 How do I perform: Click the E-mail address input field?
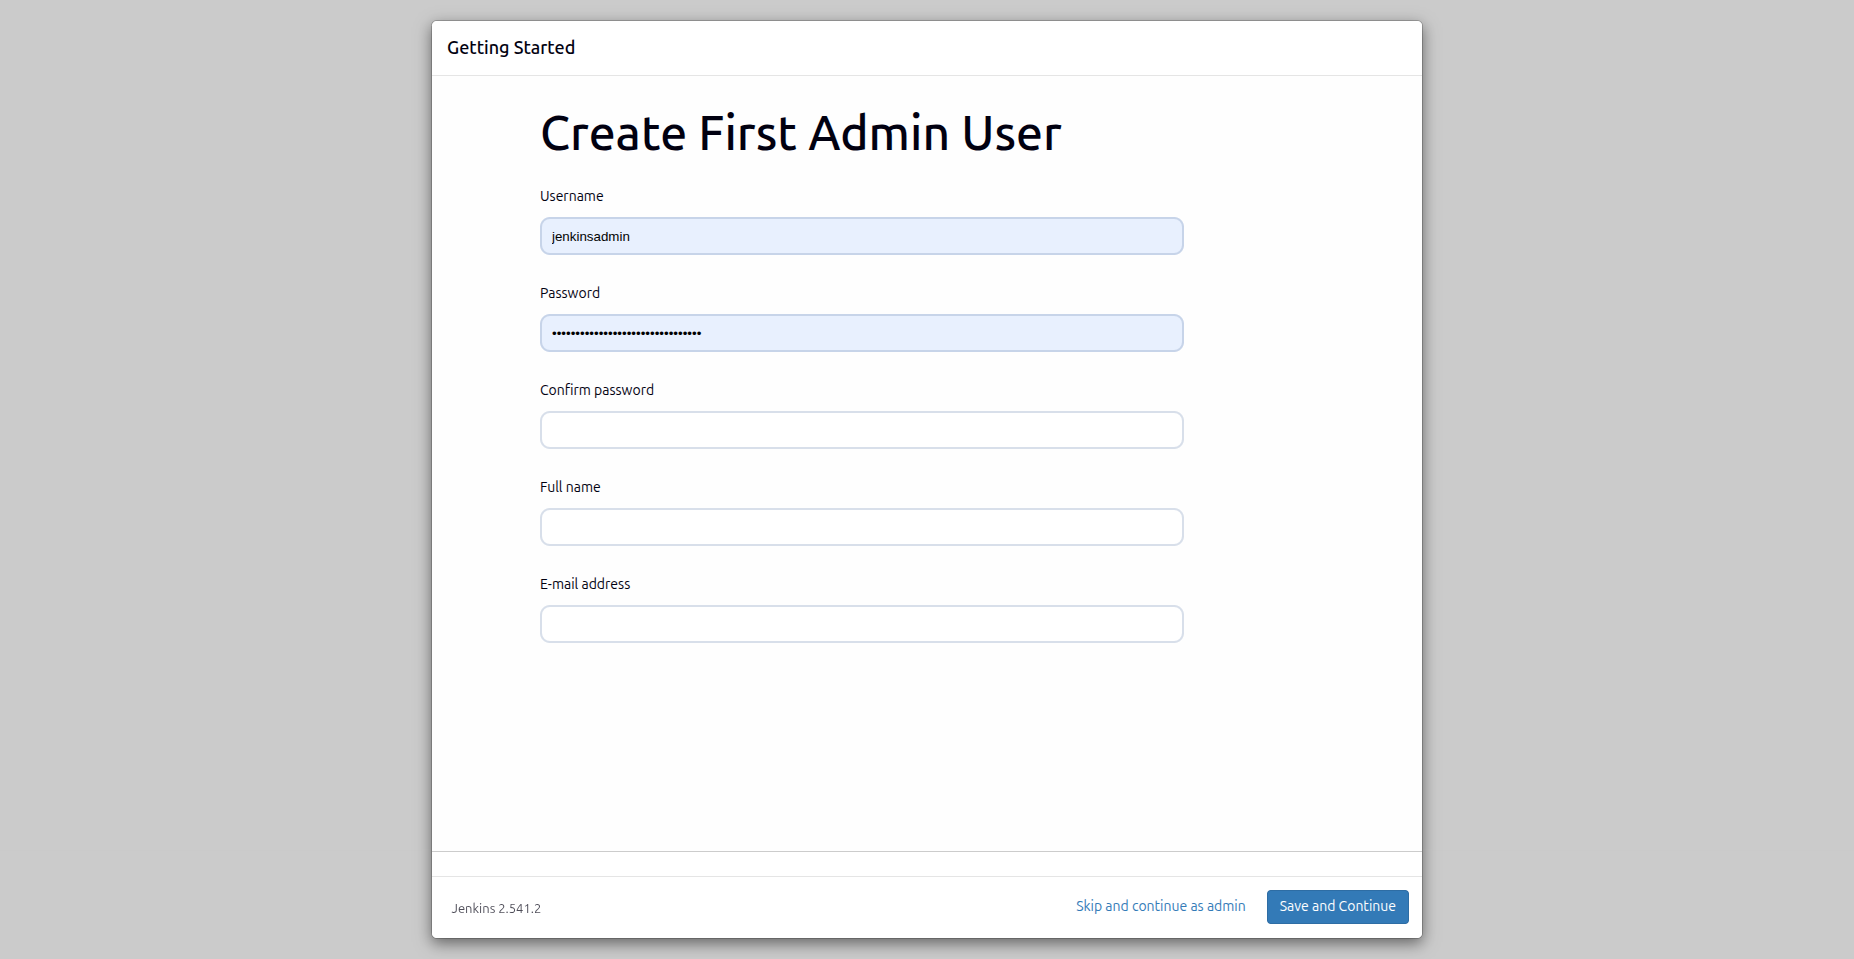[x=860, y=623]
